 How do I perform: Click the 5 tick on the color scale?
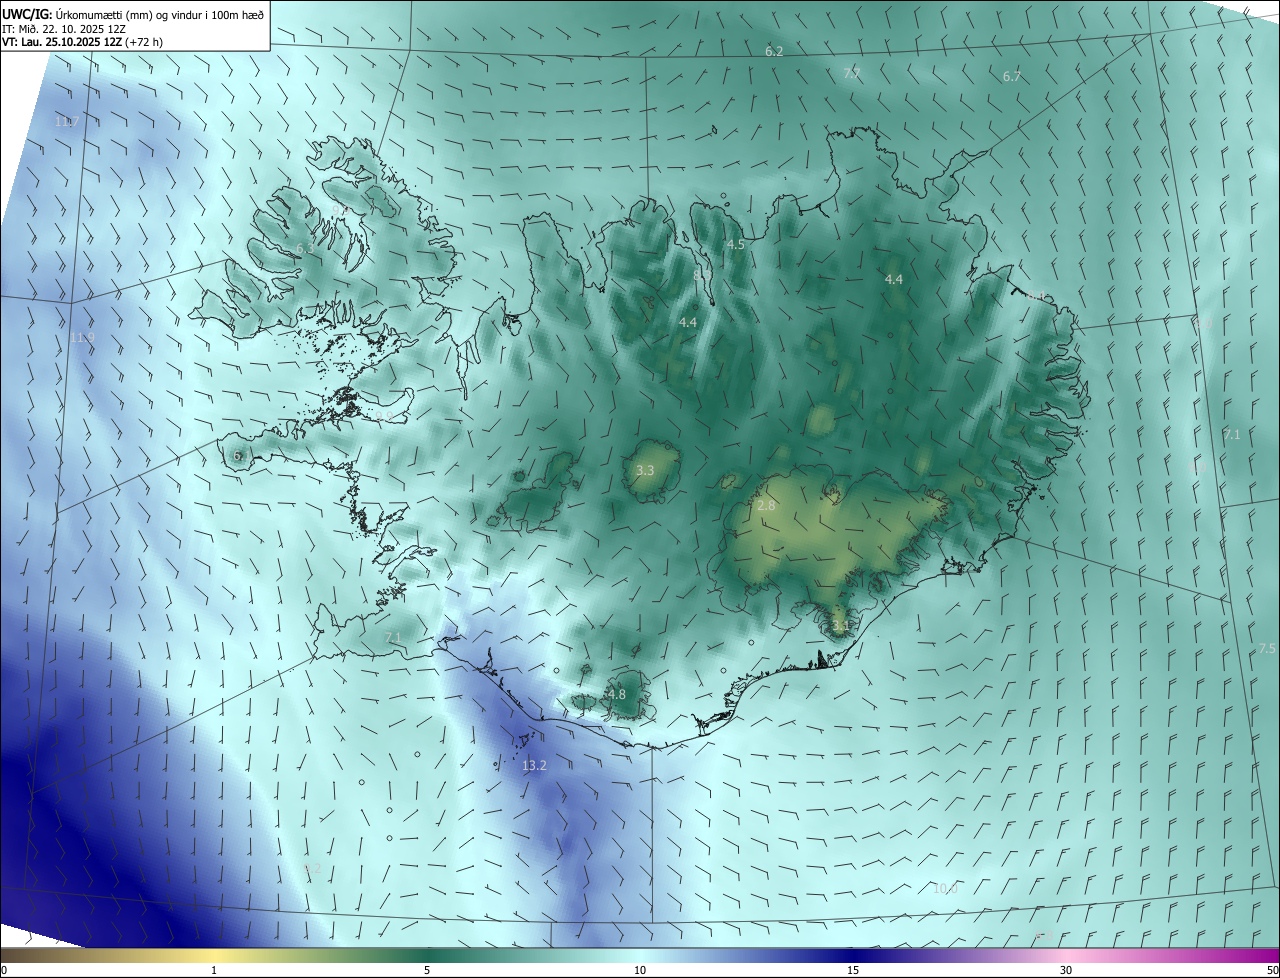pyautogui.click(x=427, y=970)
